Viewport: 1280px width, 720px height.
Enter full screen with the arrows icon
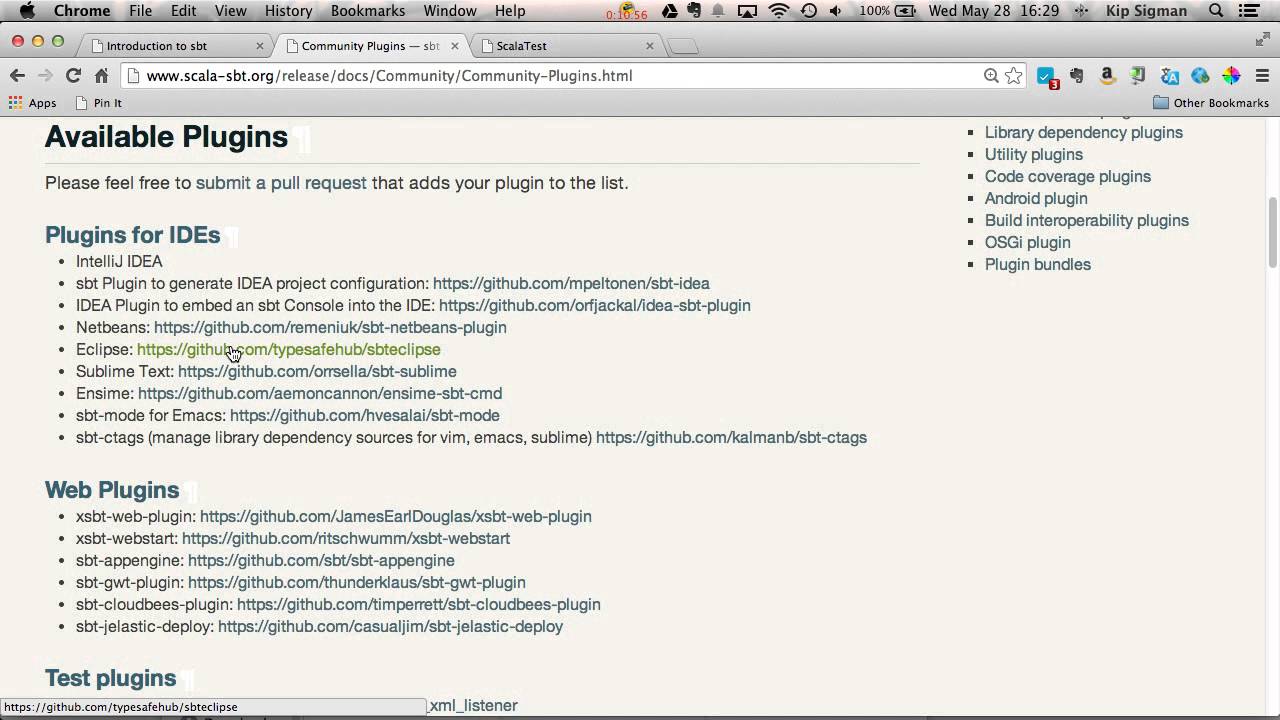[x=1262, y=39]
